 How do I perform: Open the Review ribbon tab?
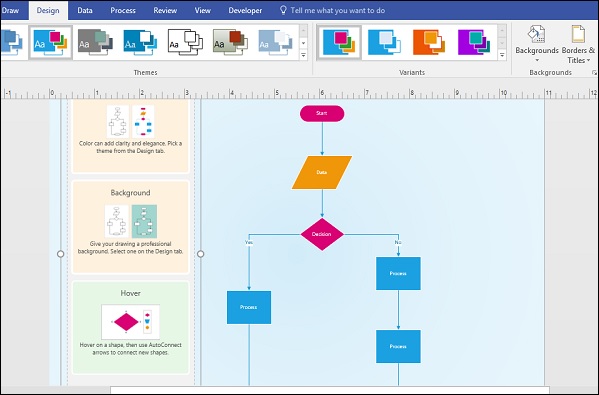tap(165, 10)
